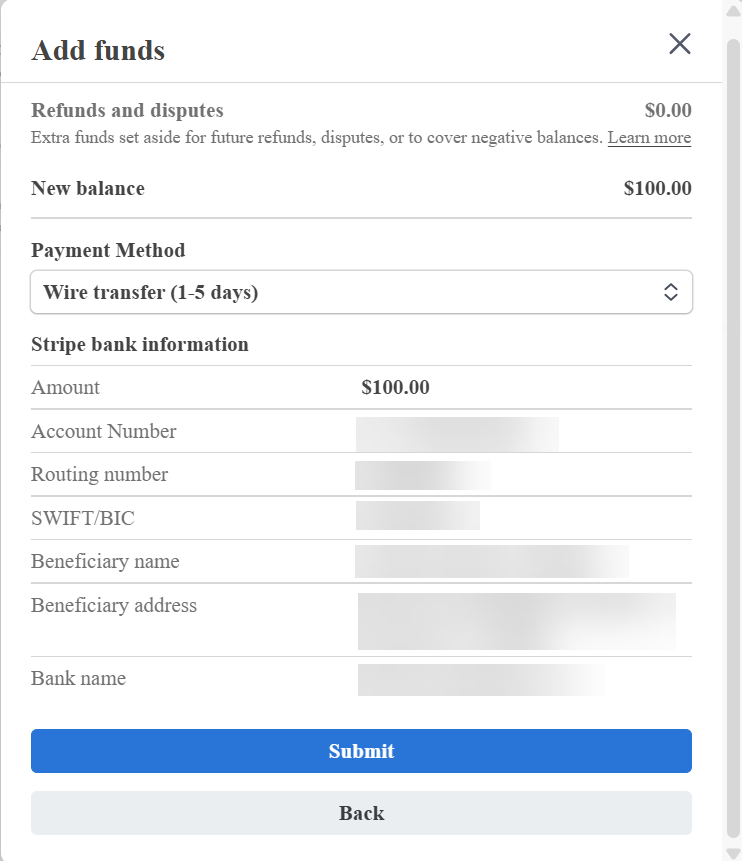Click the Stripe bank information heading
Image resolution: width=742 pixels, height=861 pixels.
[140, 345]
